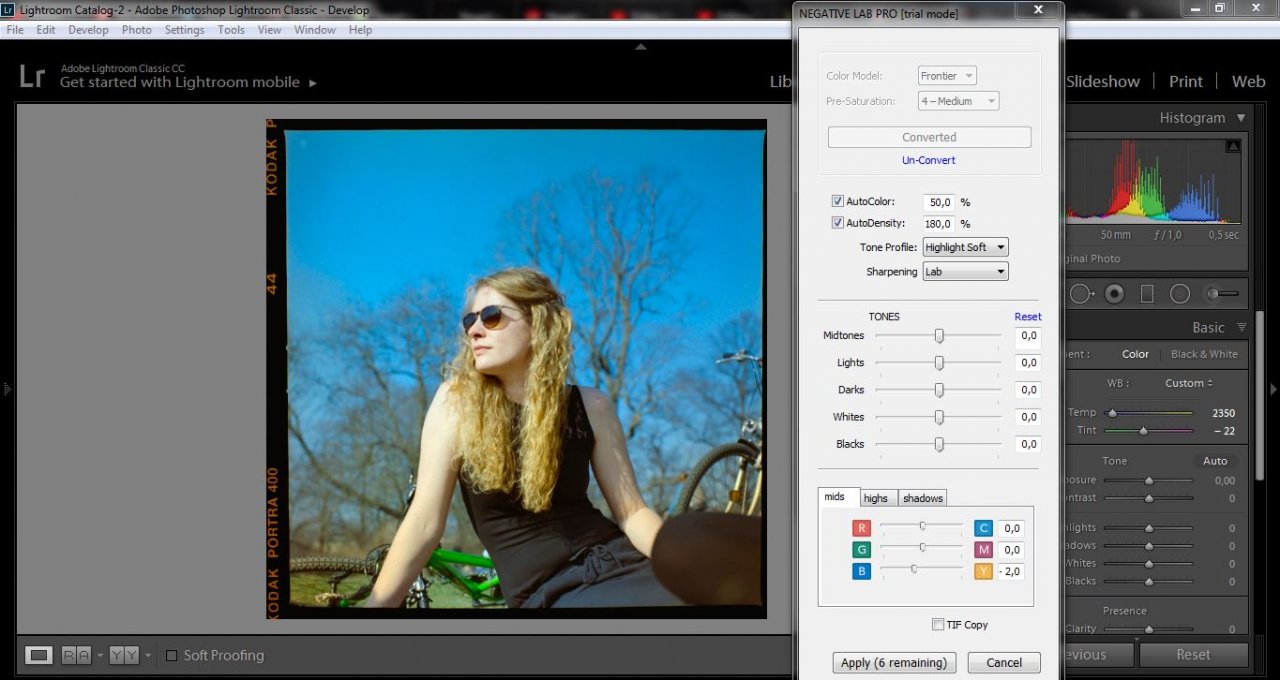The width and height of the screenshot is (1280, 680).
Task: Go to the Web module
Action: [x=1248, y=82]
